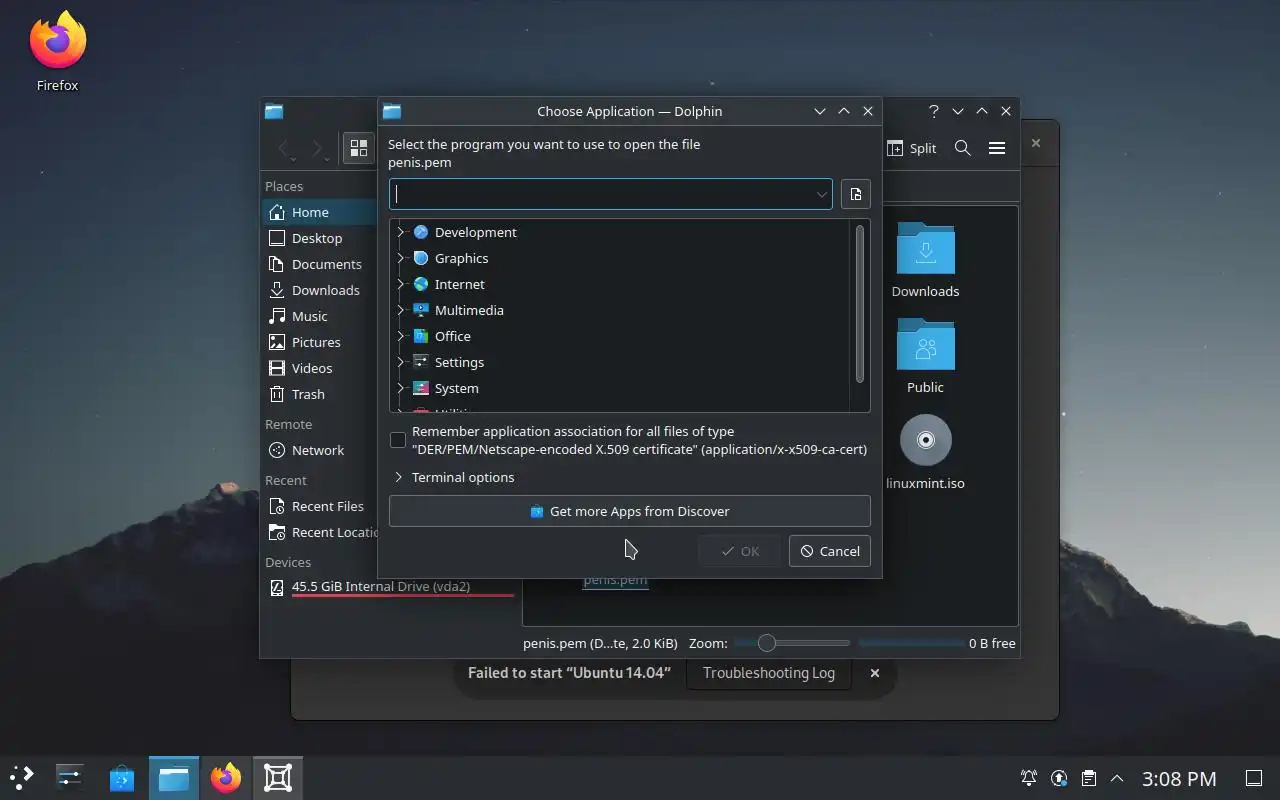Click the browse for executable icon button
The height and width of the screenshot is (800, 1280).
(x=856, y=194)
